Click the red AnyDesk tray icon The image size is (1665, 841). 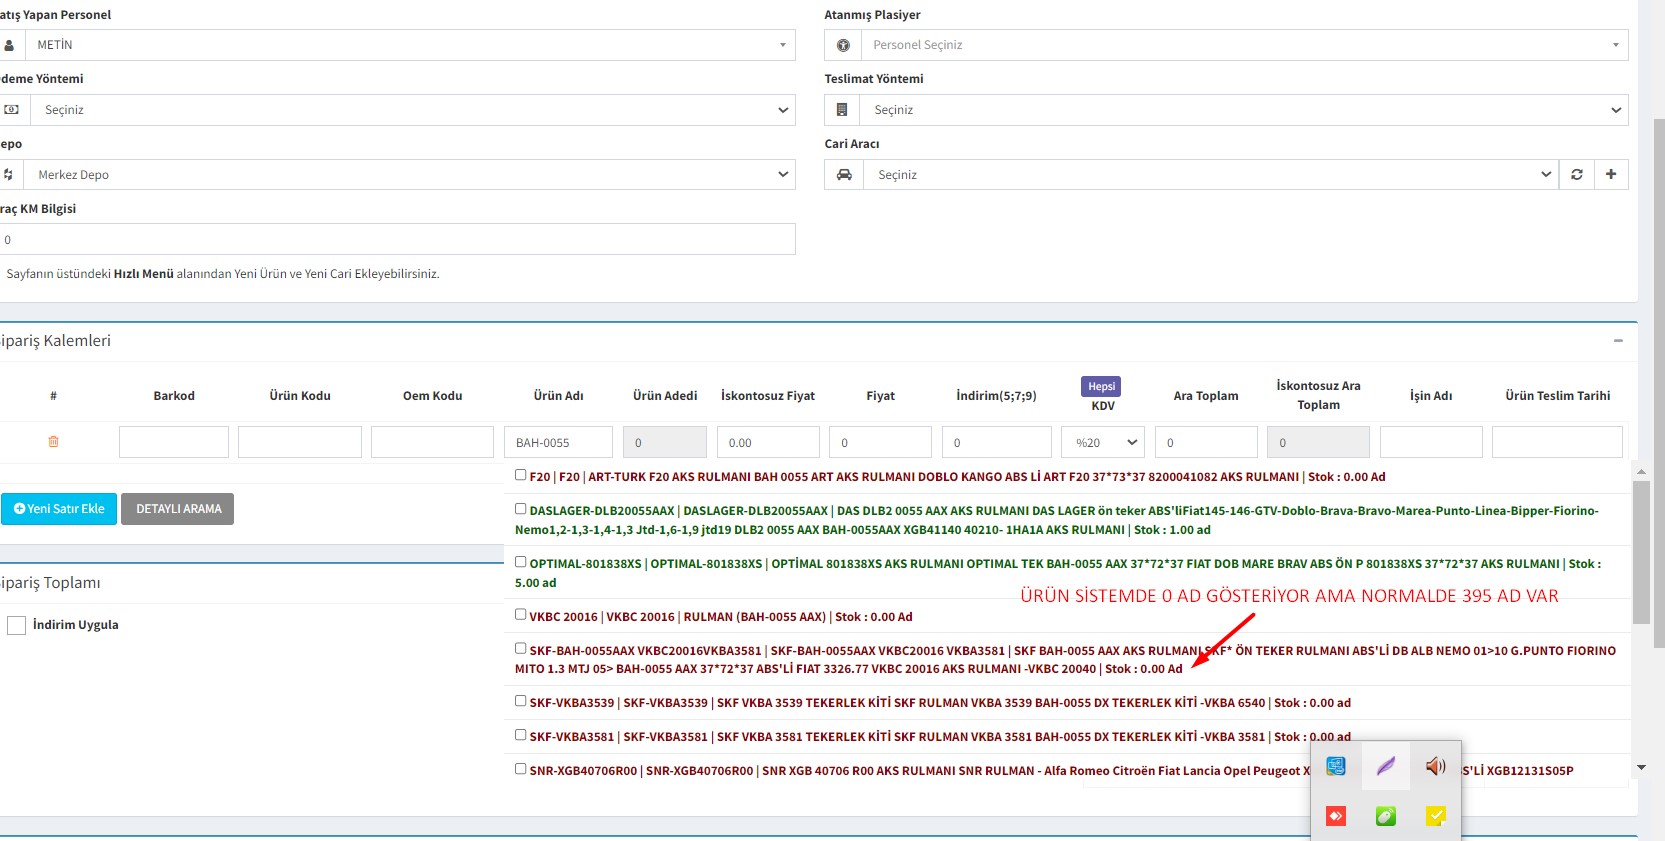(1335, 816)
